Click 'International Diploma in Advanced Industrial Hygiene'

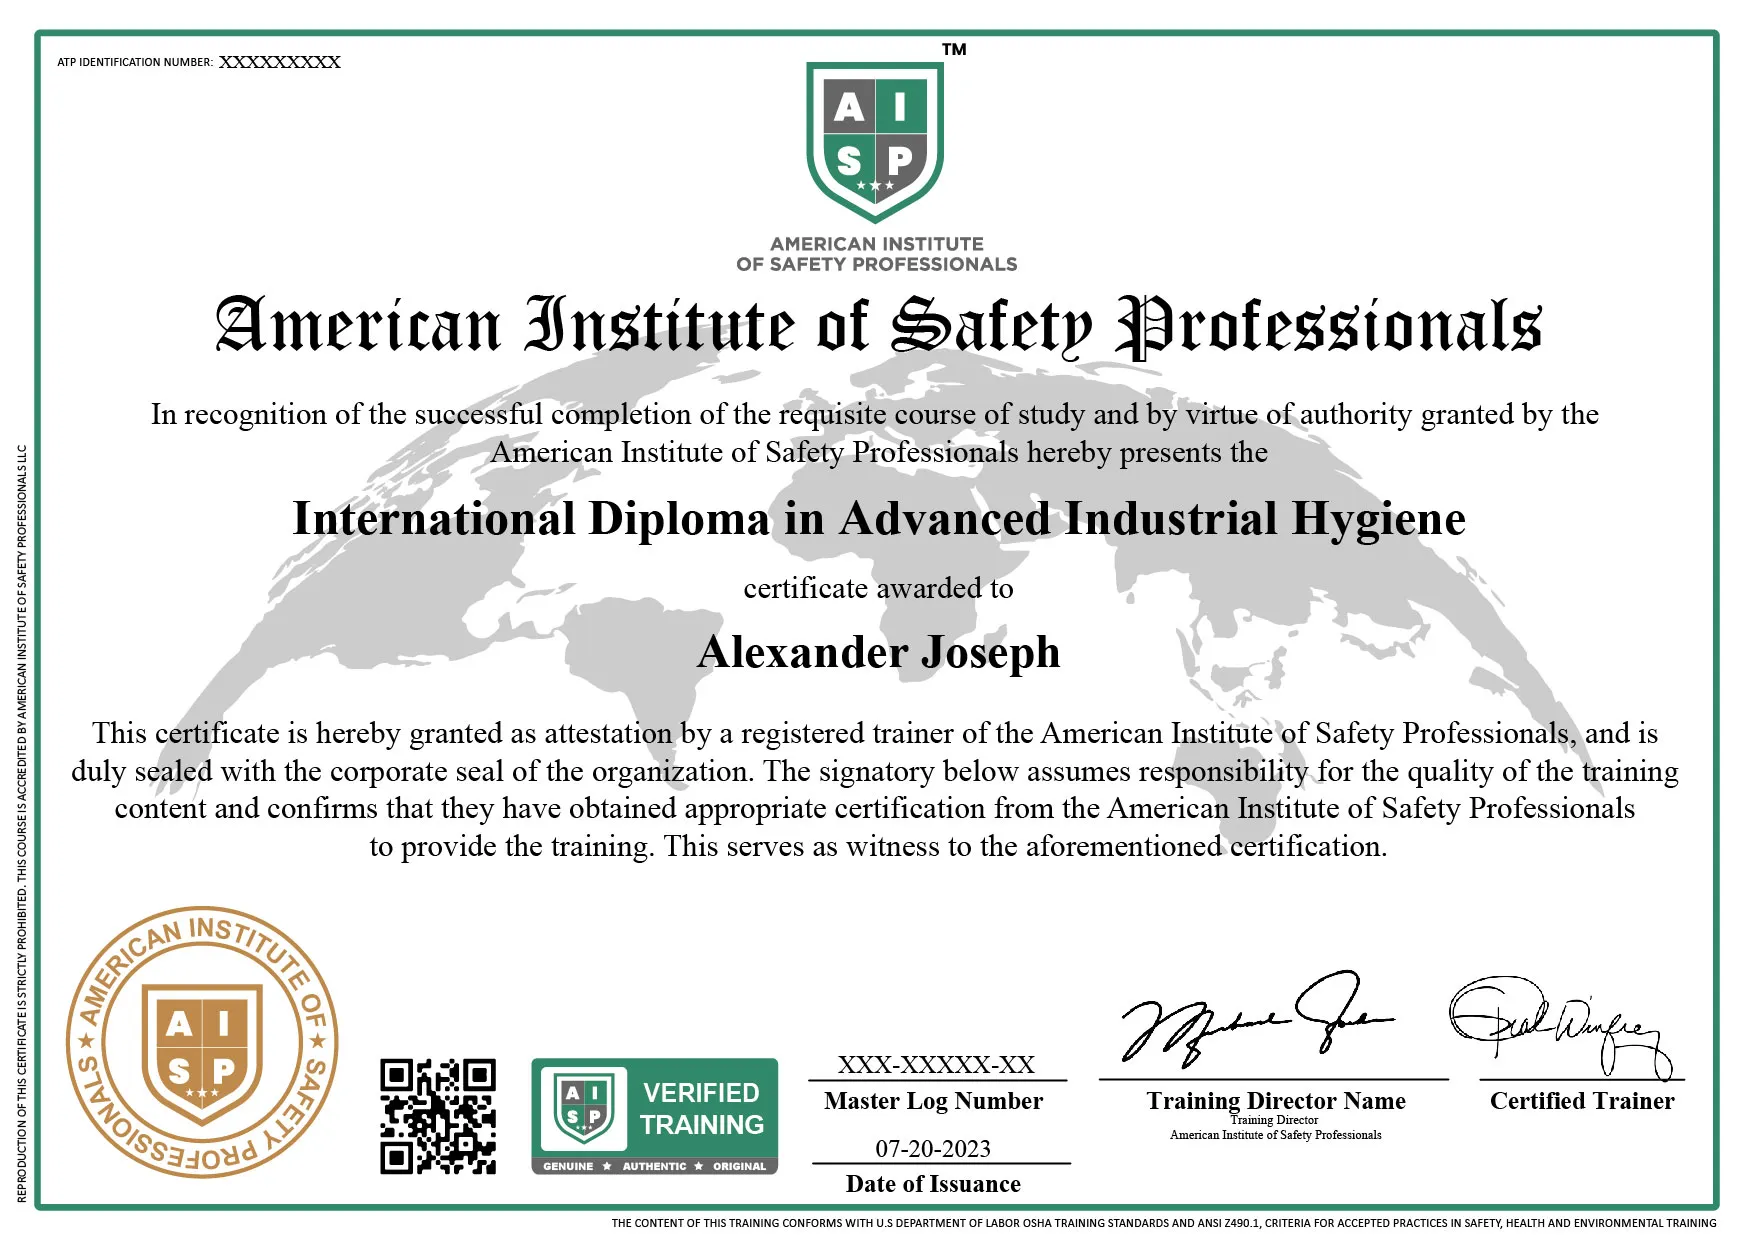879,519
